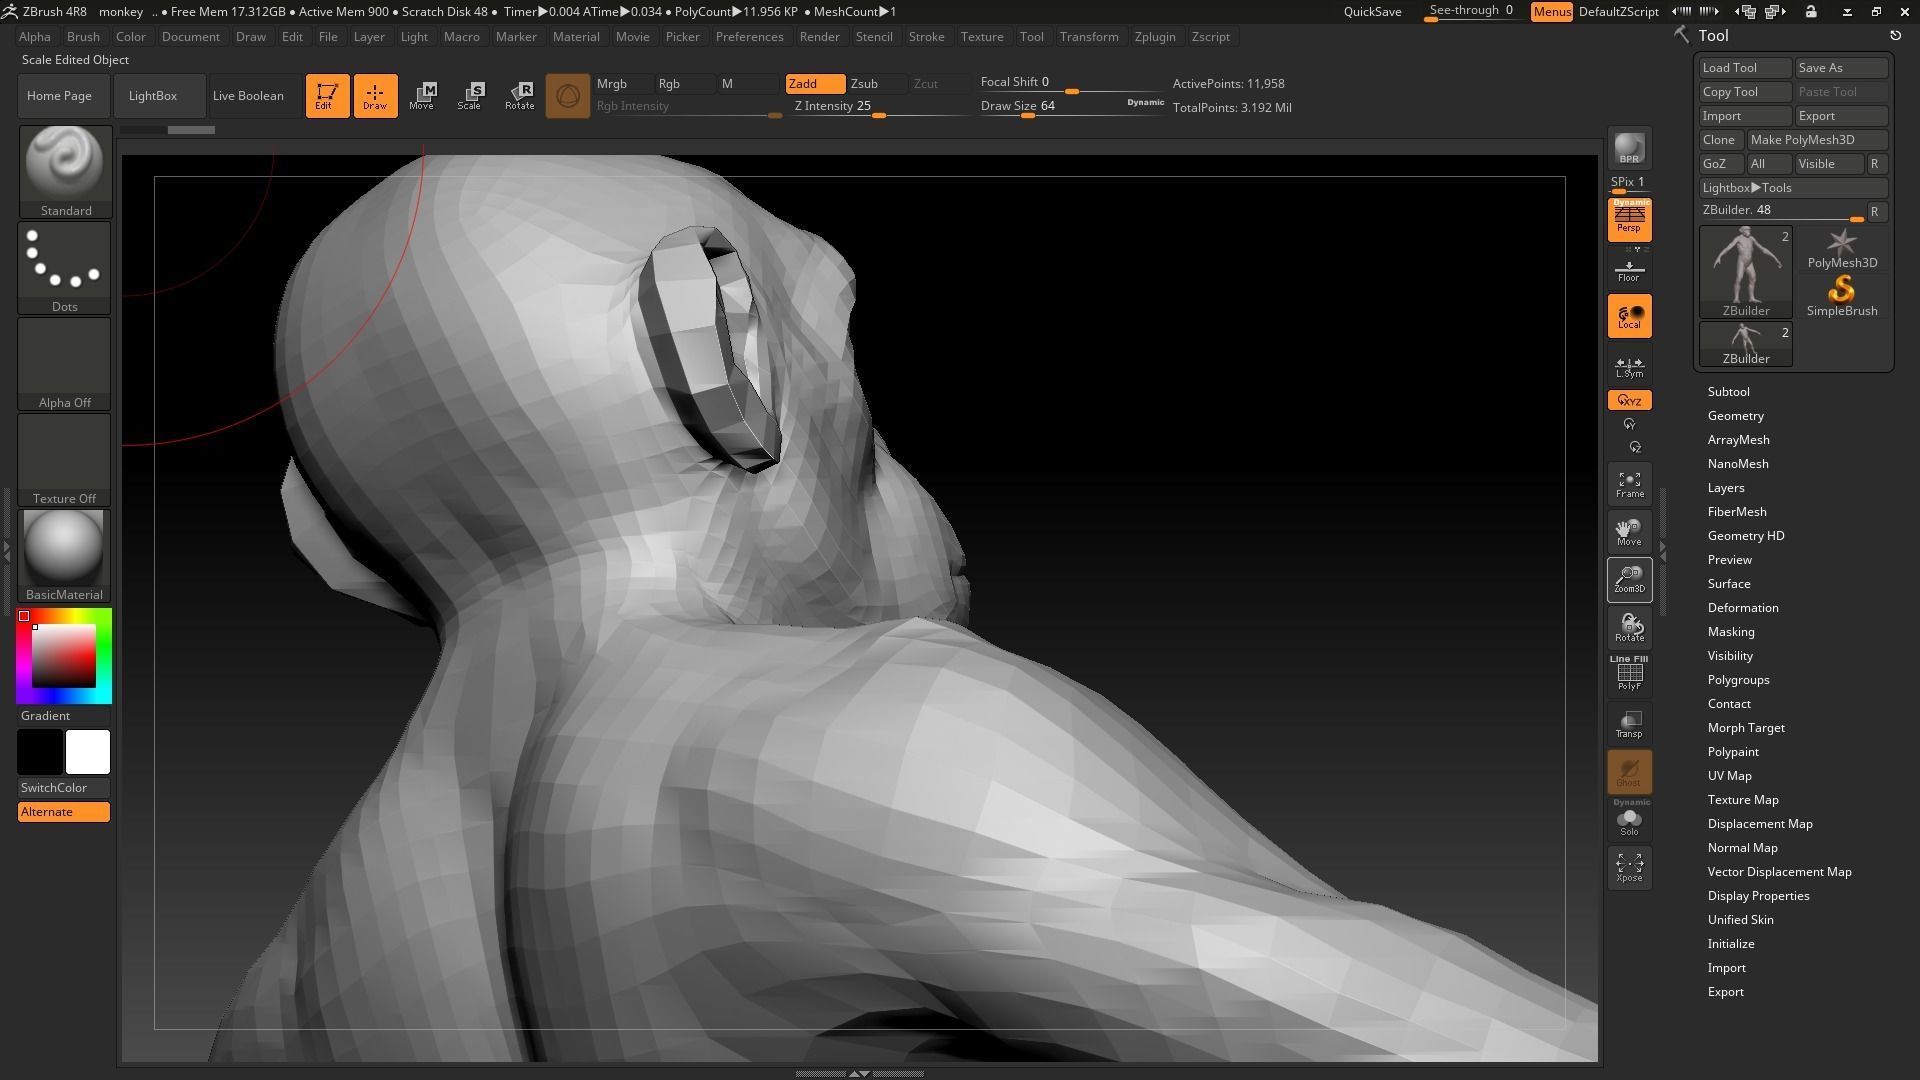Image resolution: width=1920 pixels, height=1080 pixels.
Task: Open the Standard brush picker
Action: (65, 171)
